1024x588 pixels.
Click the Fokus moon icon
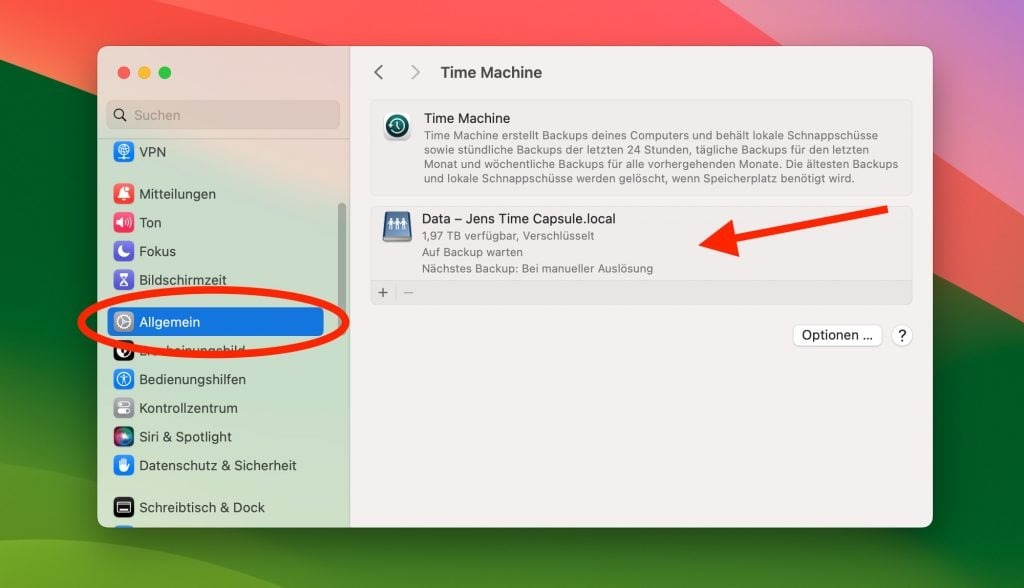pyautogui.click(x=123, y=251)
